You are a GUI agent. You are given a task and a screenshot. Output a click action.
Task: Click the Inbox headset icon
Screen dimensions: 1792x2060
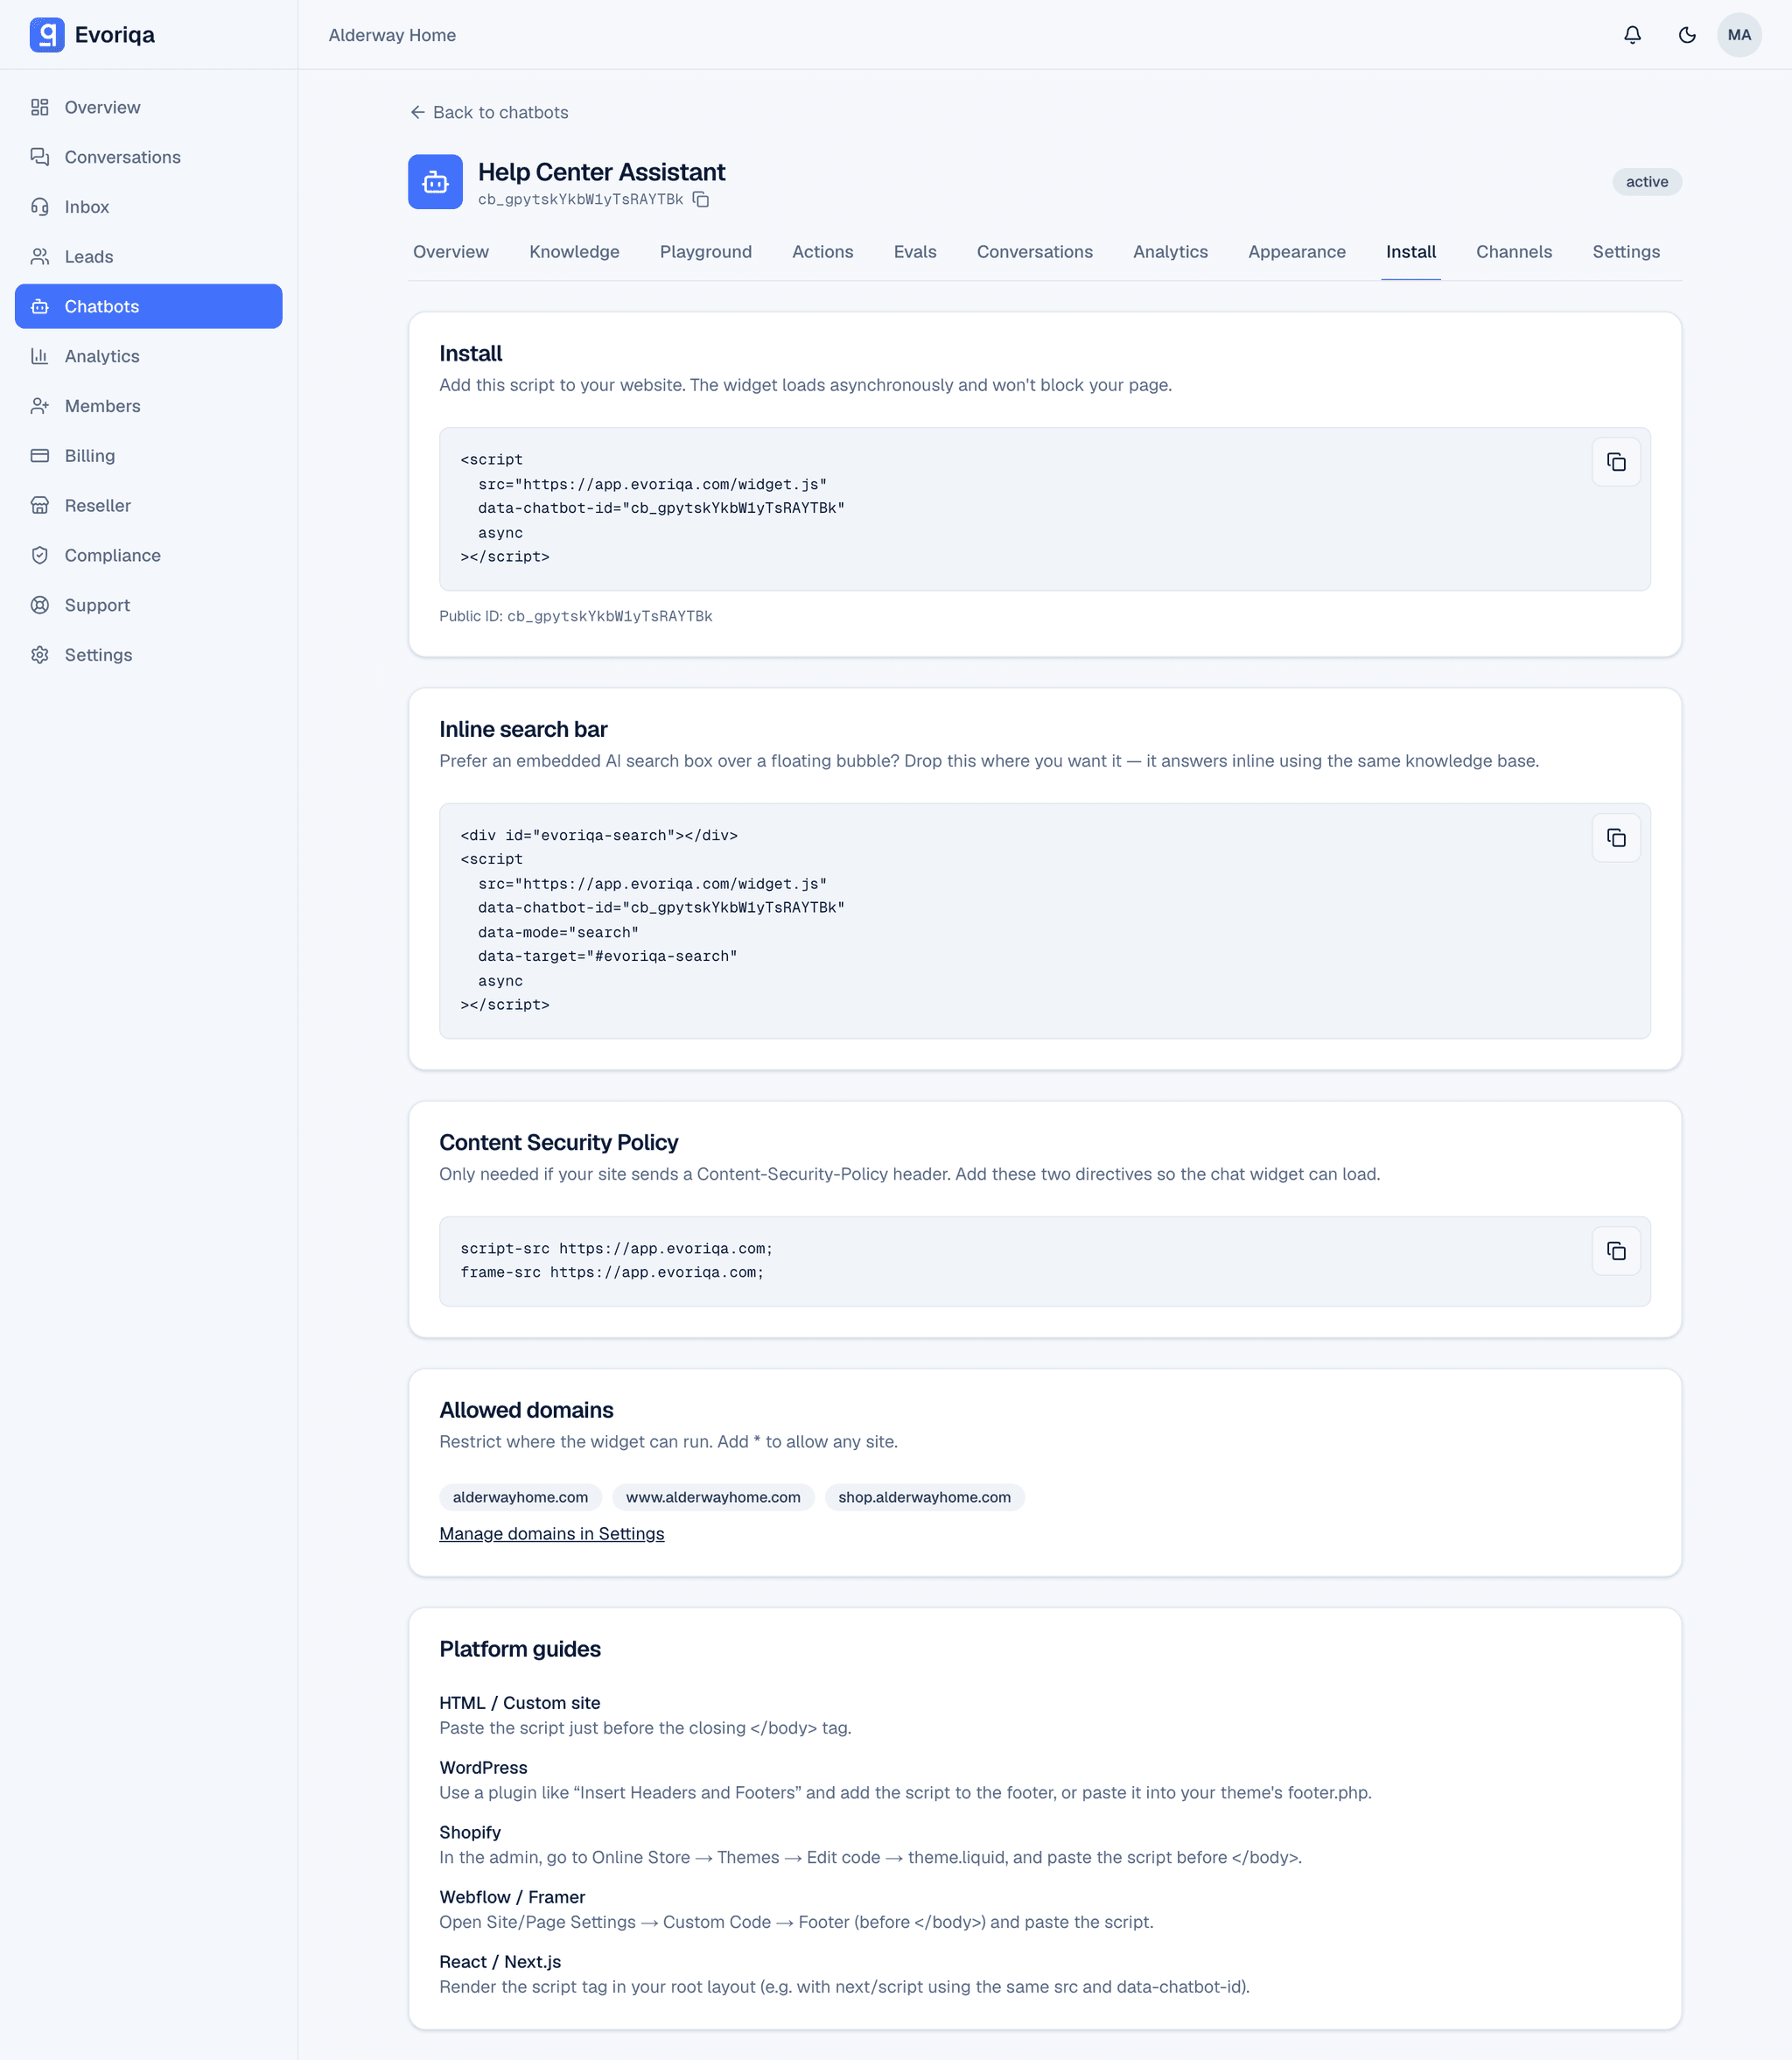(40, 207)
